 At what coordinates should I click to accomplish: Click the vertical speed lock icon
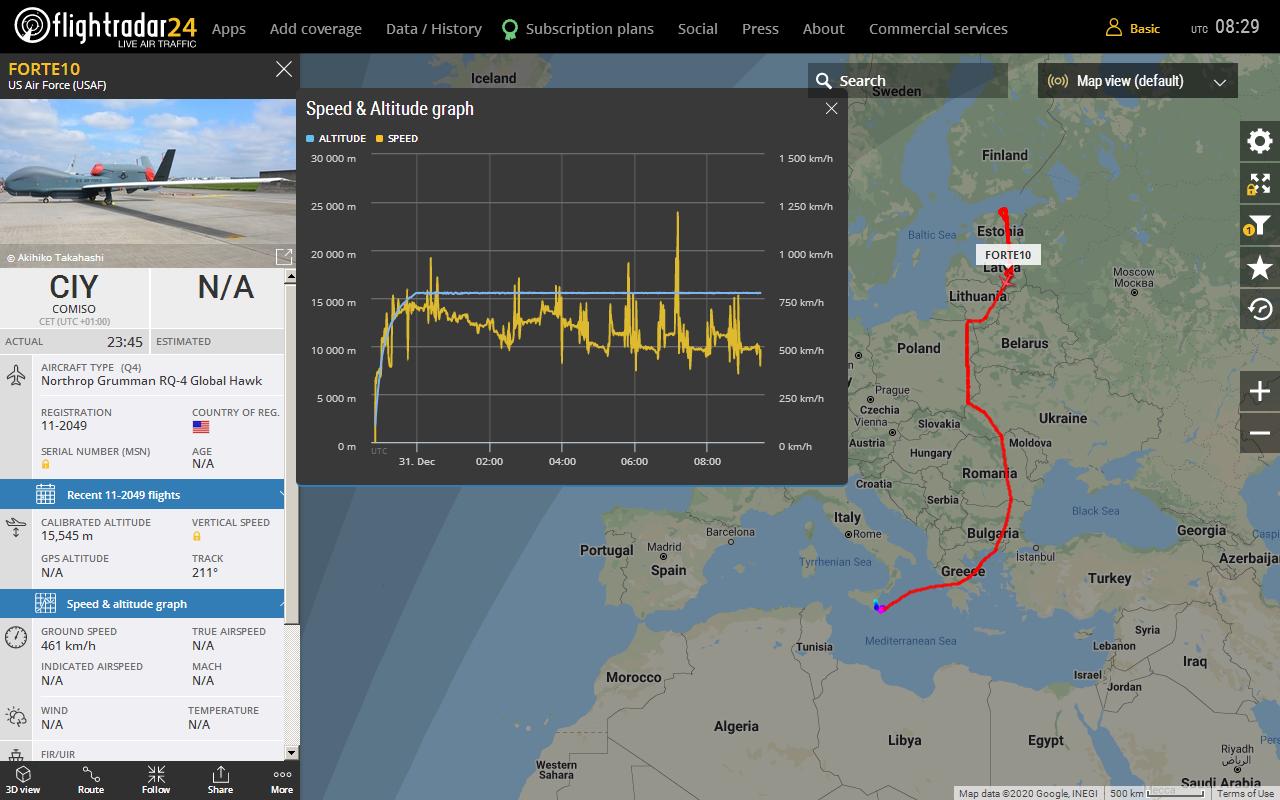pos(197,536)
